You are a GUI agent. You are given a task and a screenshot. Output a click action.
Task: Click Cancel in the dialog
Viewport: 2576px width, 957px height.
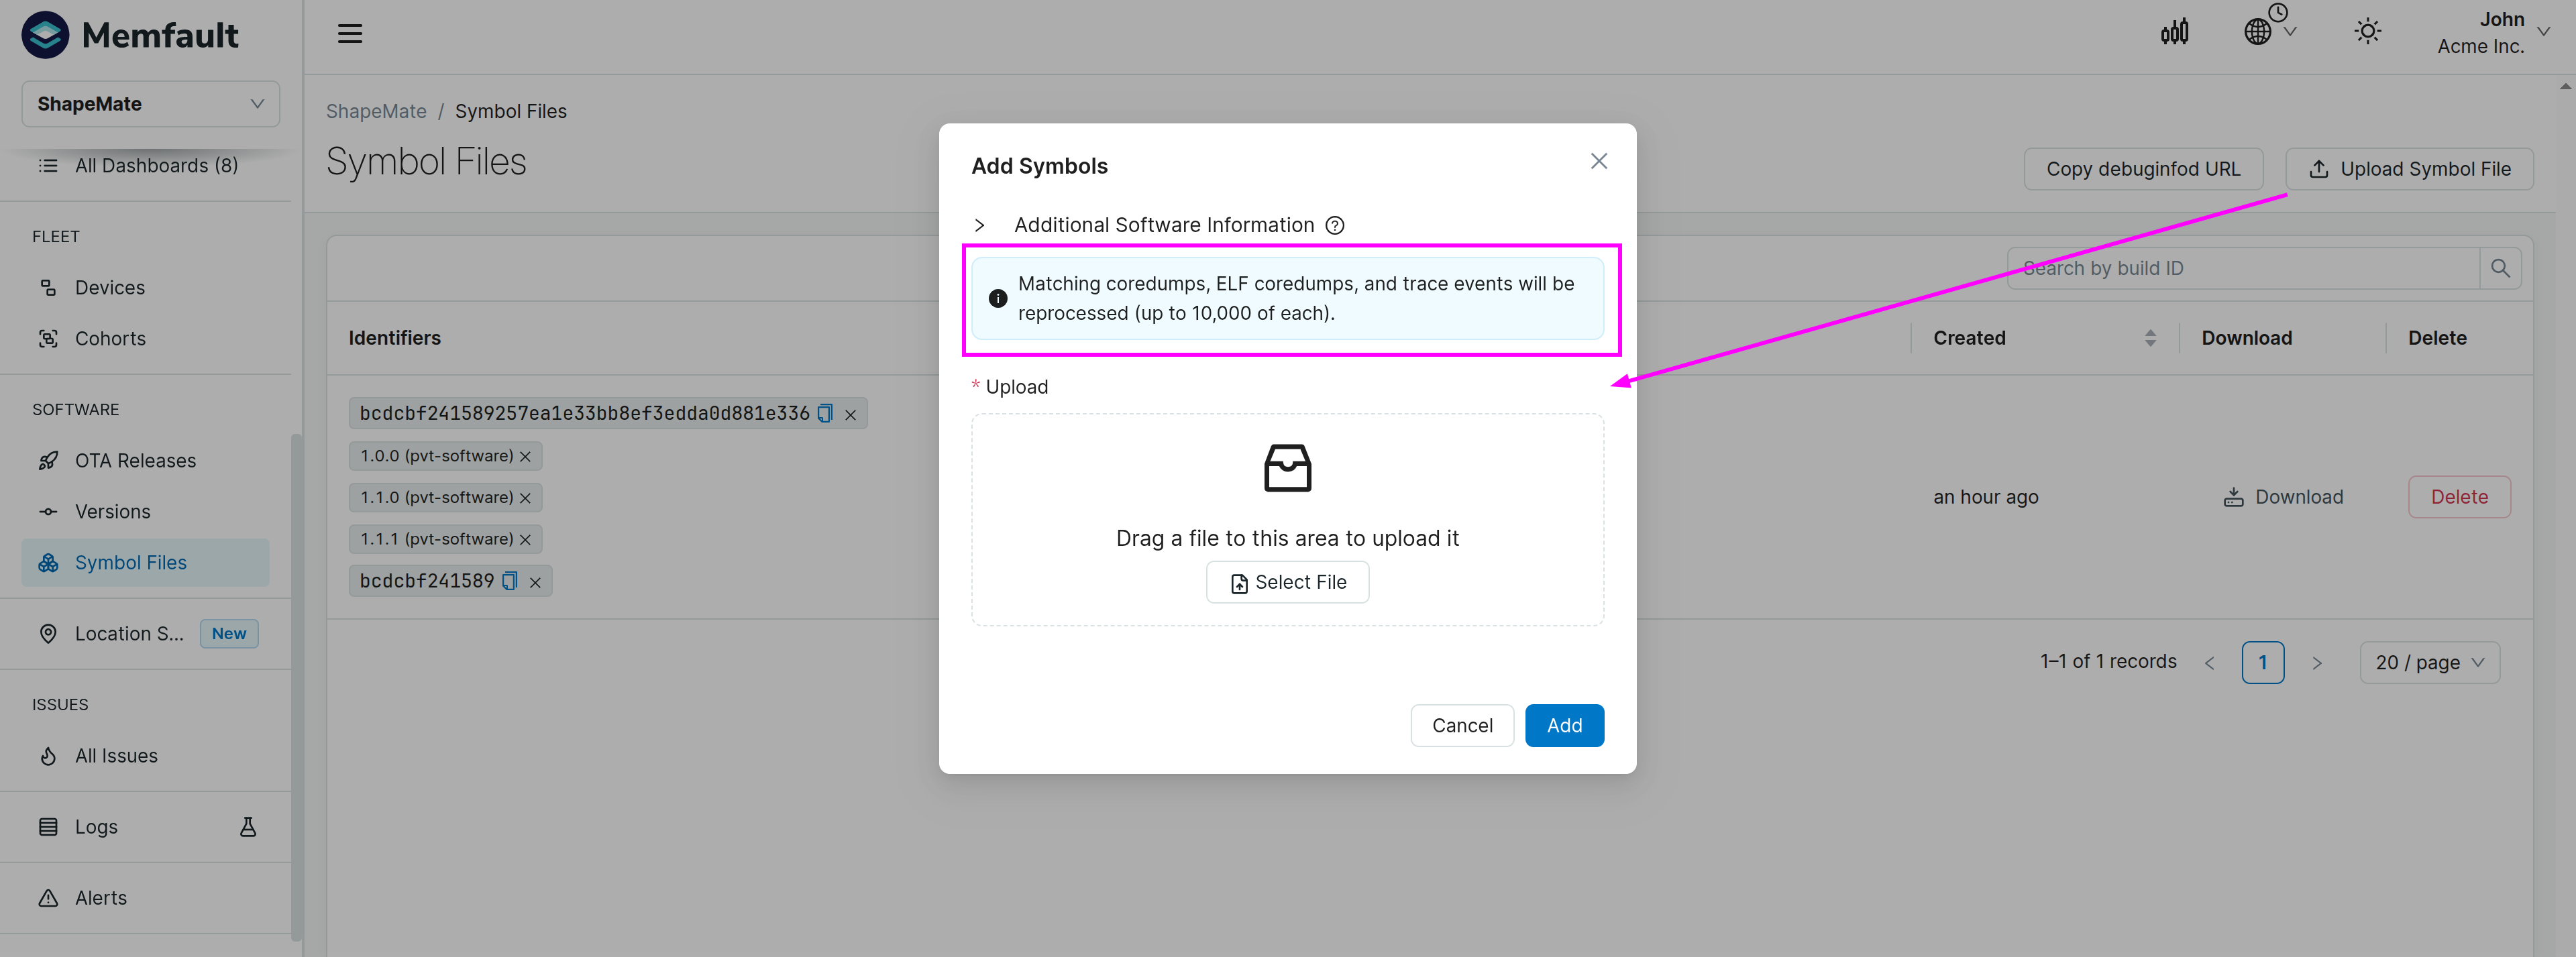point(1462,726)
